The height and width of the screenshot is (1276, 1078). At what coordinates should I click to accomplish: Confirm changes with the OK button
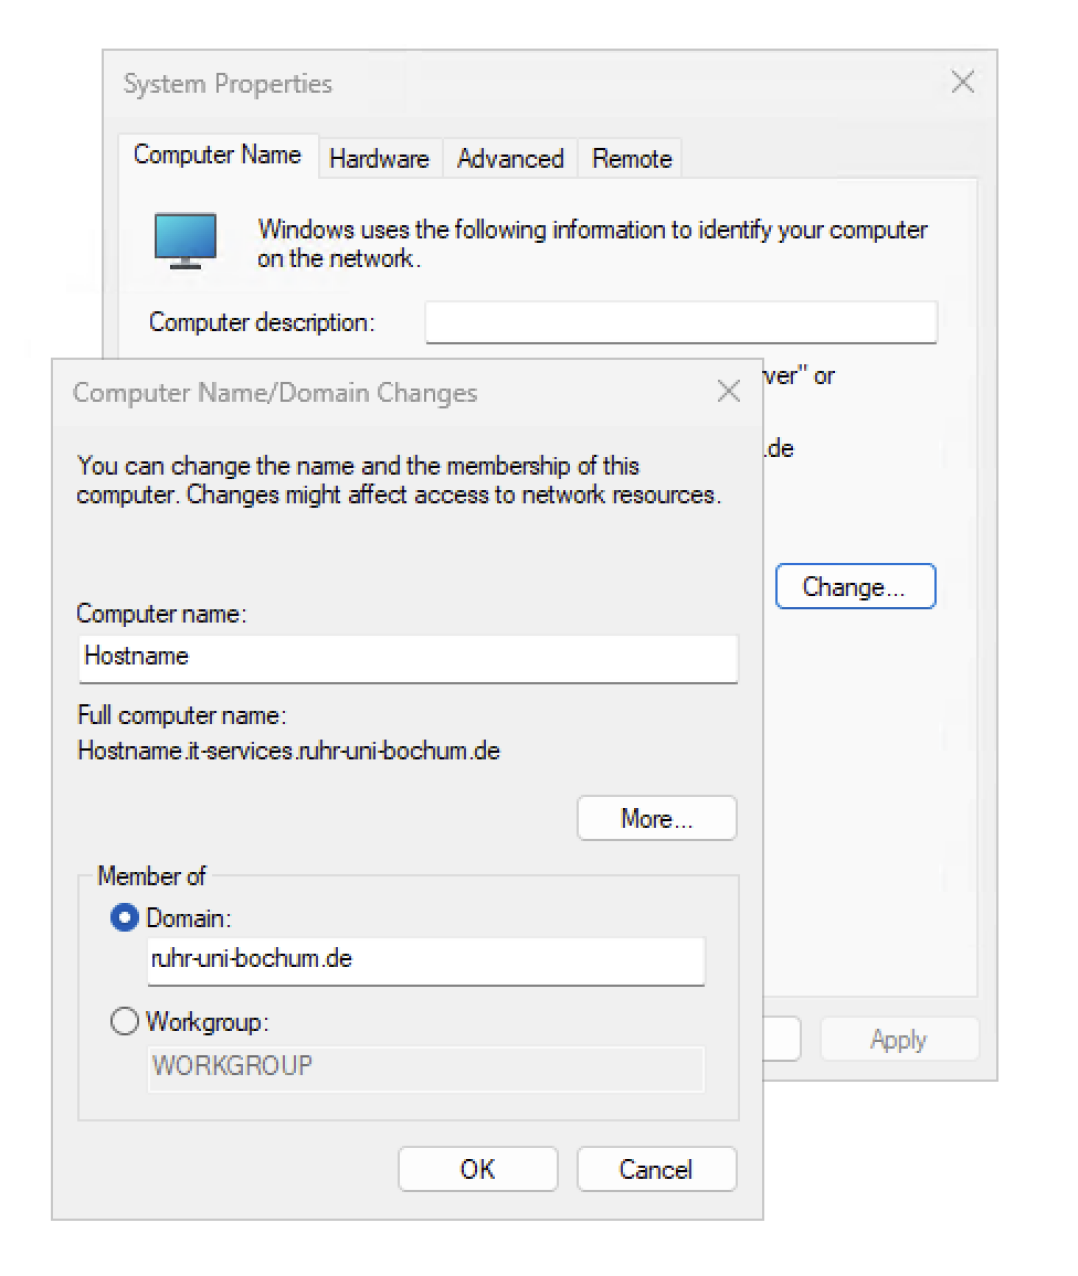click(x=478, y=1169)
